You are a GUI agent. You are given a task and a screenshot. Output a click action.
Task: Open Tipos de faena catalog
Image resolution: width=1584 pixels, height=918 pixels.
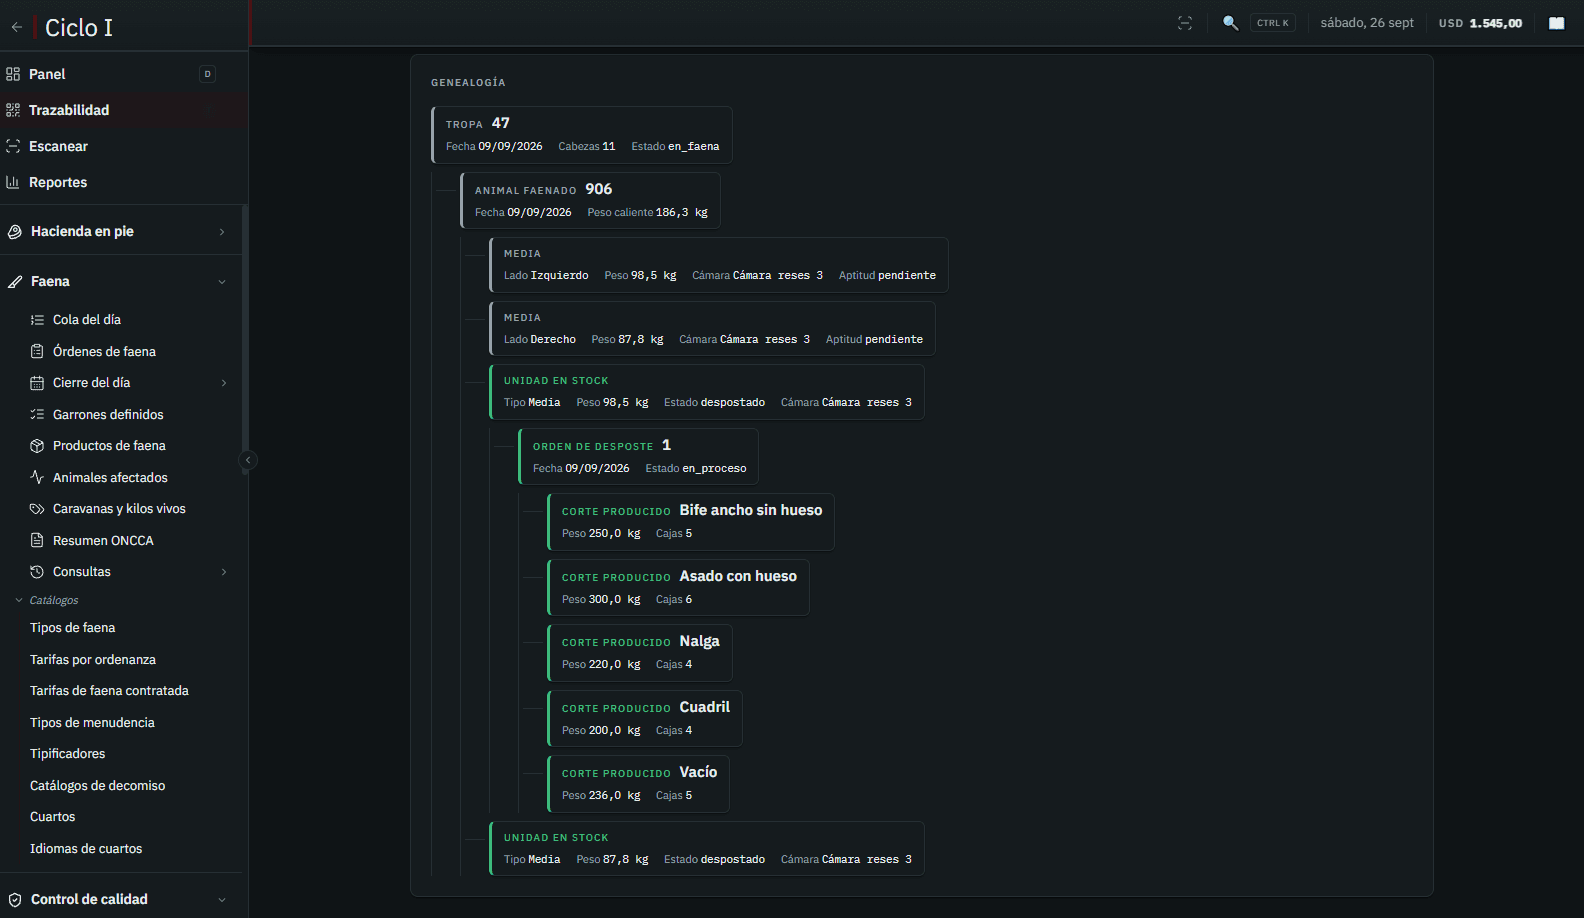pyautogui.click(x=73, y=628)
